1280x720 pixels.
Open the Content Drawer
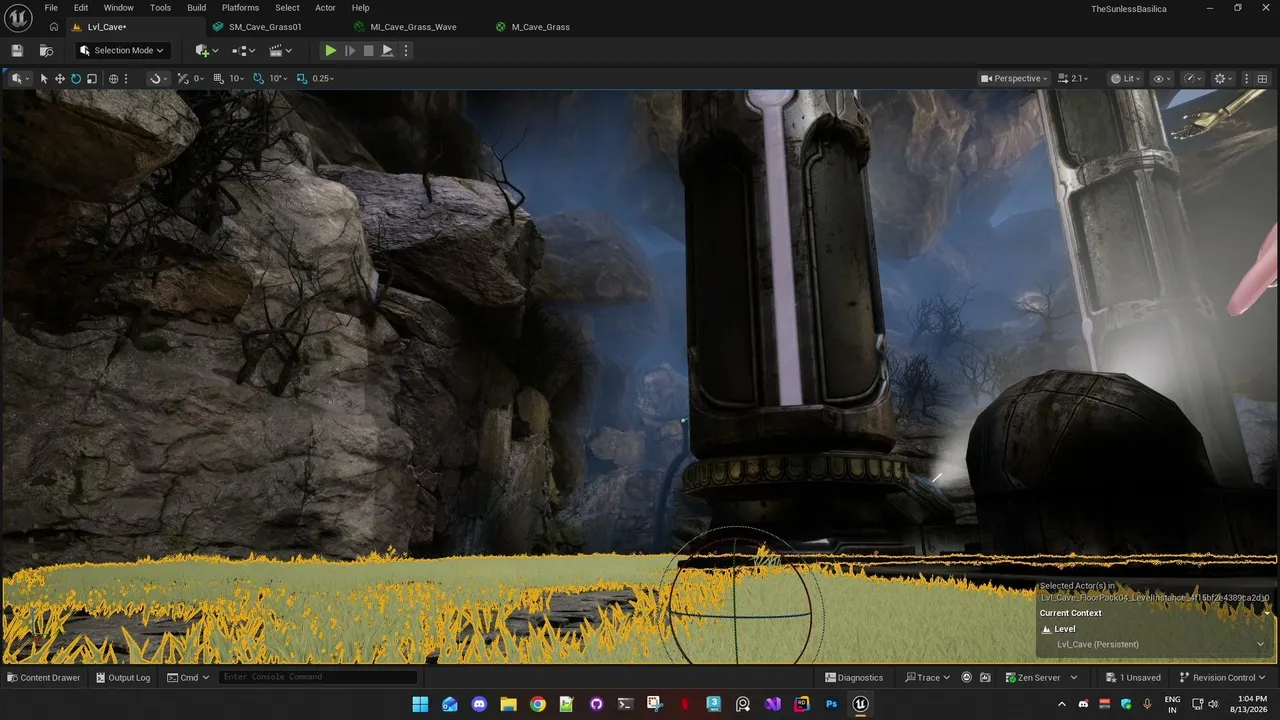tap(44, 677)
